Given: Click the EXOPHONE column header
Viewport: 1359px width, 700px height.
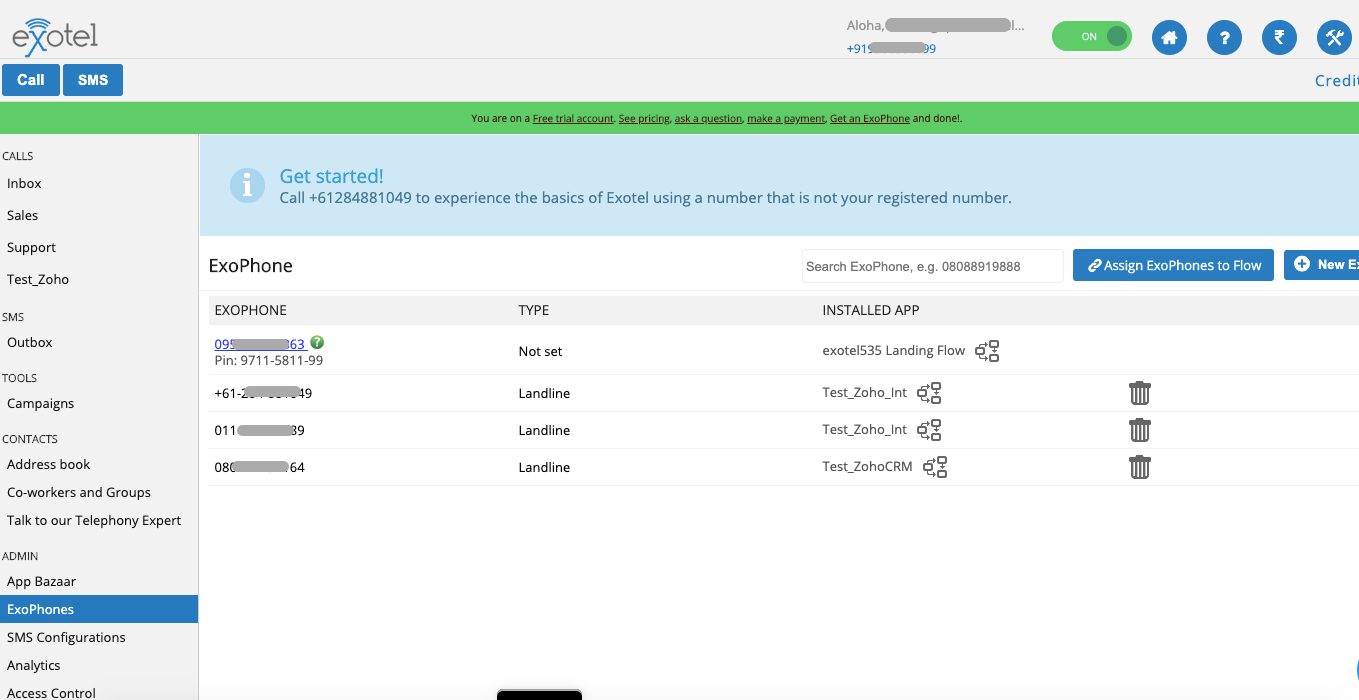Looking at the screenshot, I should point(250,310).
